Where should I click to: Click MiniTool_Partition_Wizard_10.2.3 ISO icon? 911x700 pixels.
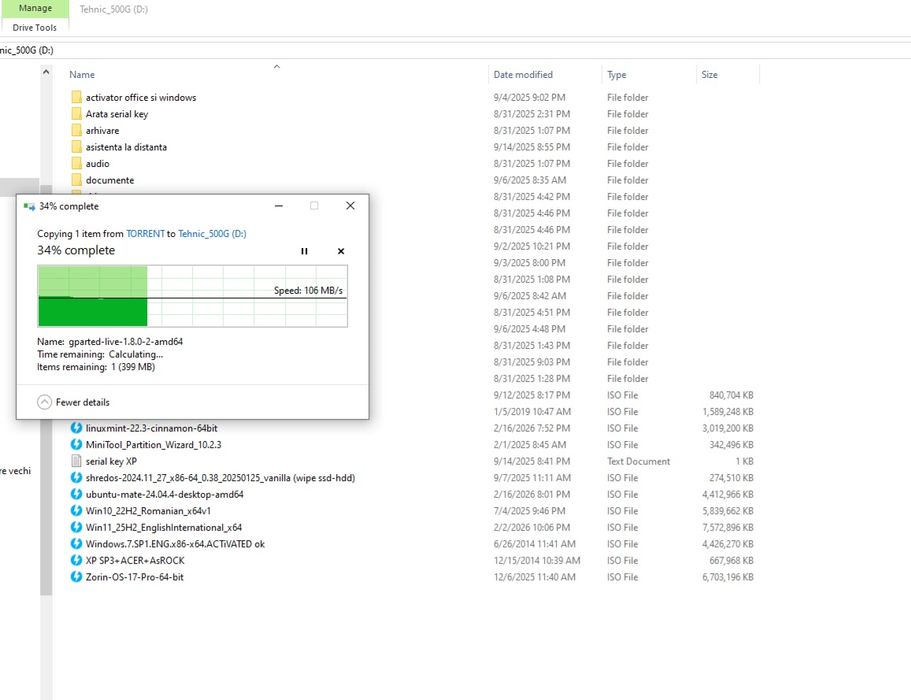76,444
